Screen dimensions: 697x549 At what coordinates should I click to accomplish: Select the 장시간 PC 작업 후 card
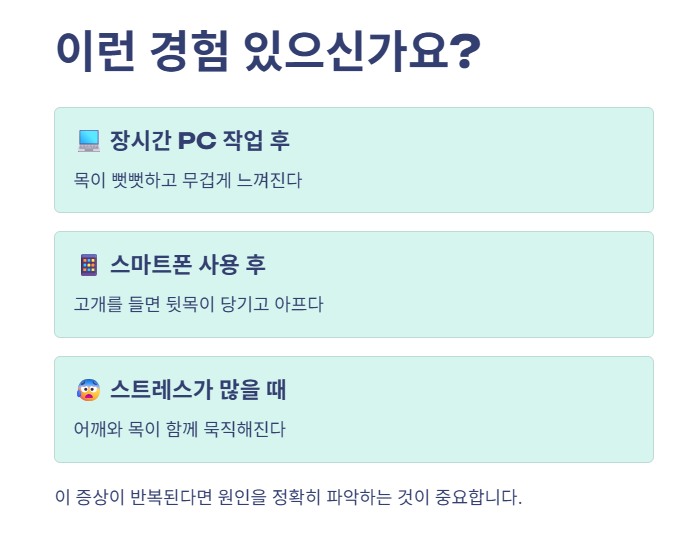pyautogui.click(x=354, y=160)
